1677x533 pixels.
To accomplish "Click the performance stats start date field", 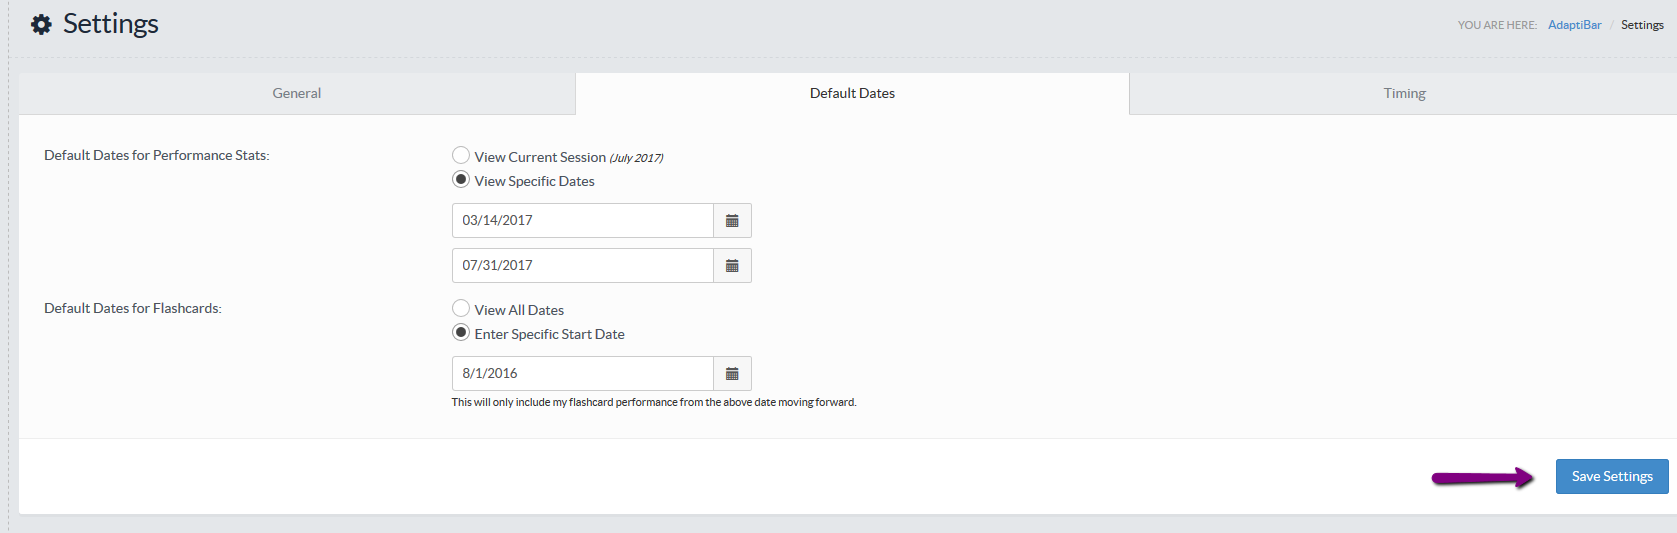I will (582, 221).
